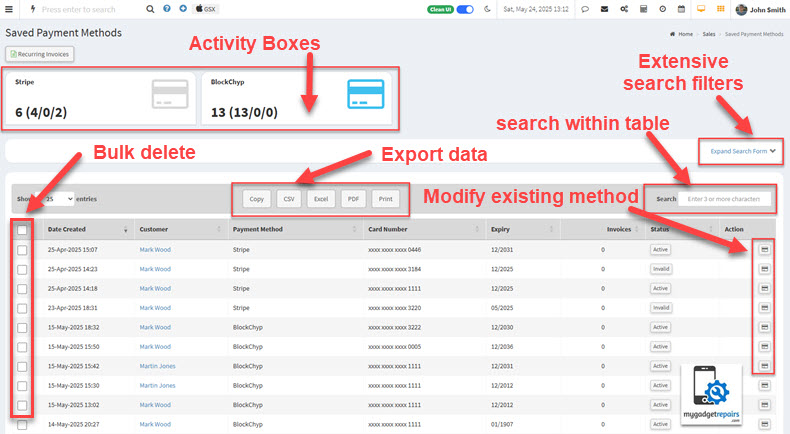Expand the search form panel
Image resolution: width=790 pixels, height=434 pixels.
coord(743,151)
